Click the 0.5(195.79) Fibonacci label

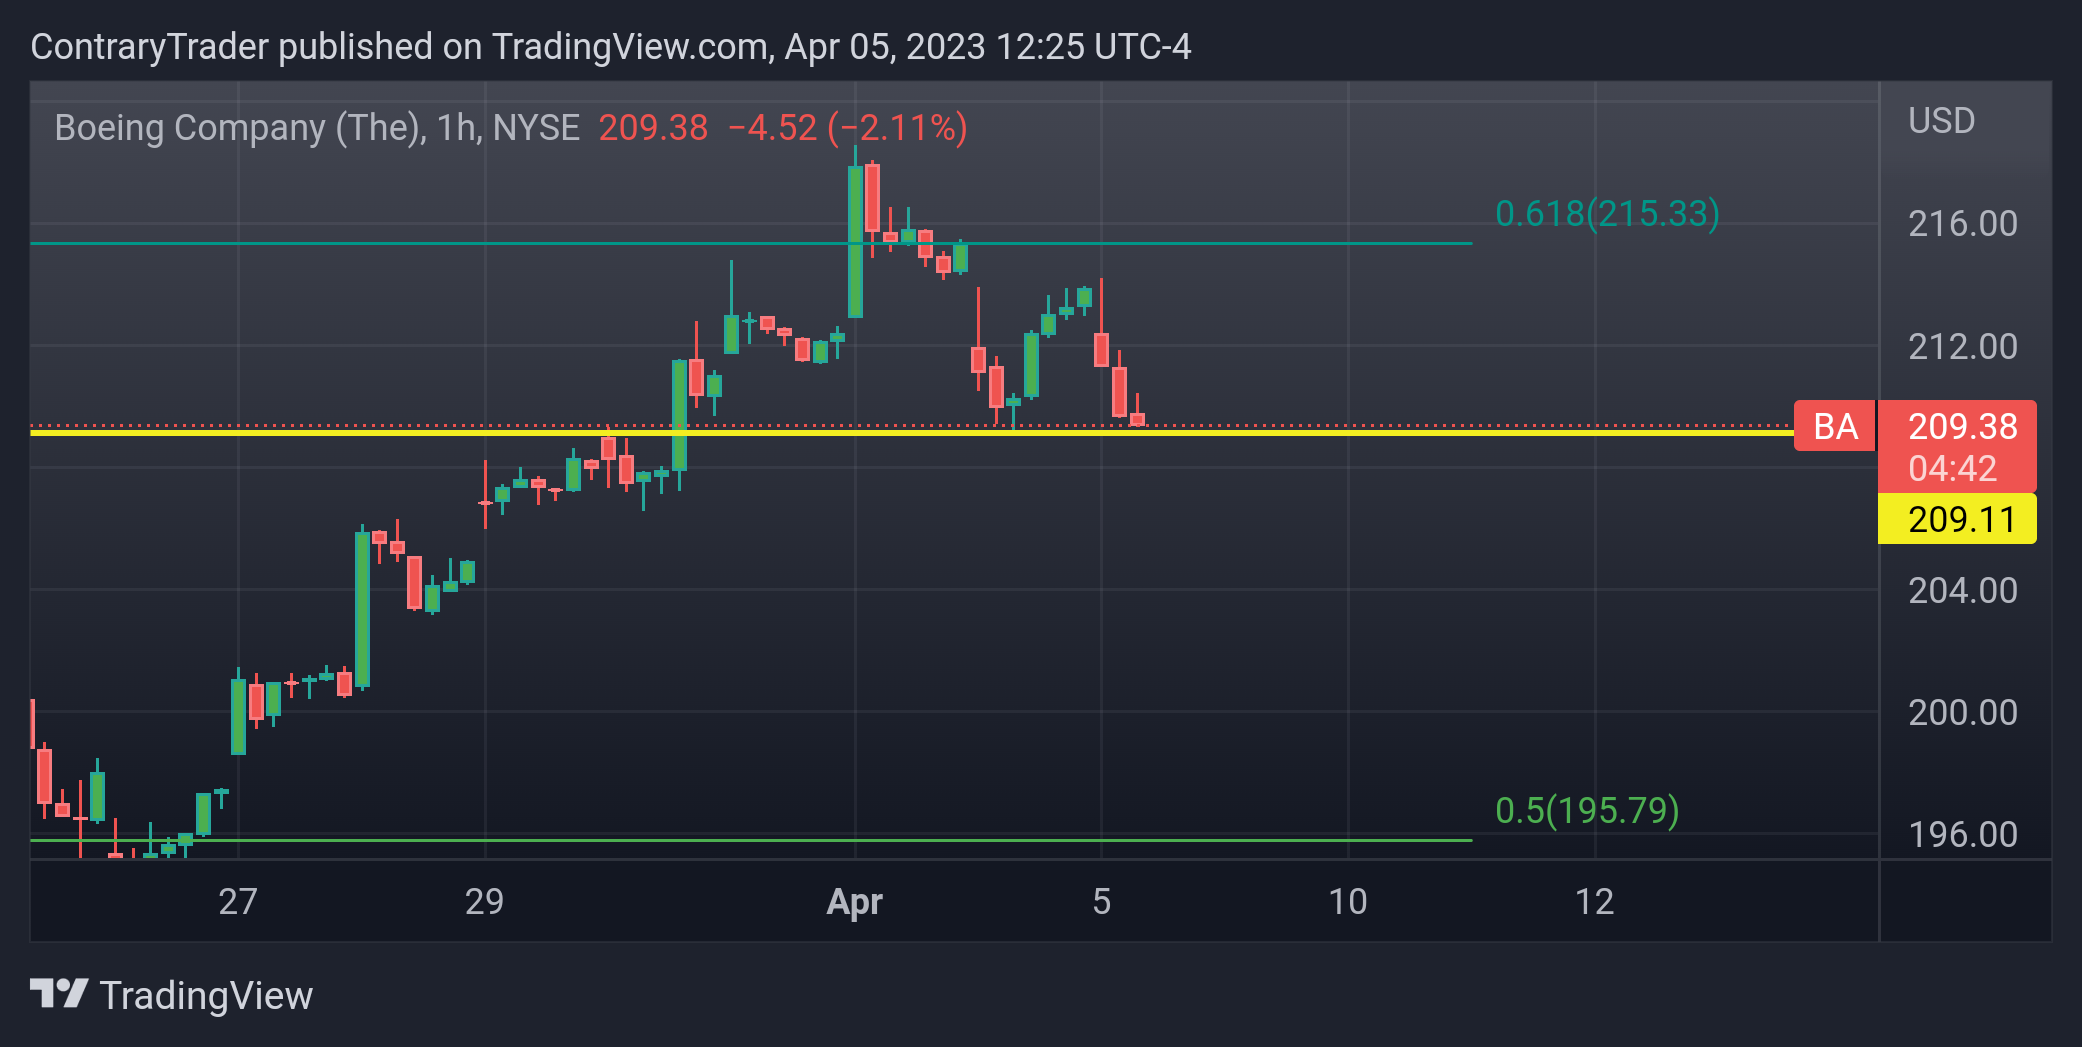click(1587, 810)
